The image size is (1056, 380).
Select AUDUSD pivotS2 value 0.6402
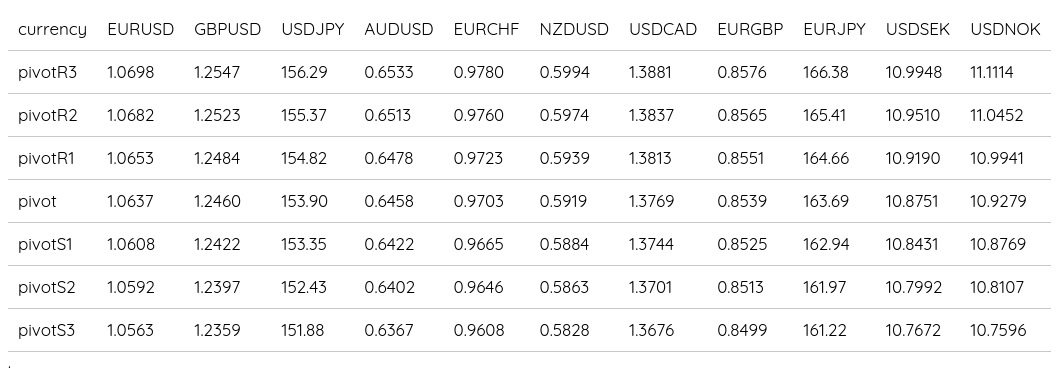pyautogui.click(x=389, y=288)
